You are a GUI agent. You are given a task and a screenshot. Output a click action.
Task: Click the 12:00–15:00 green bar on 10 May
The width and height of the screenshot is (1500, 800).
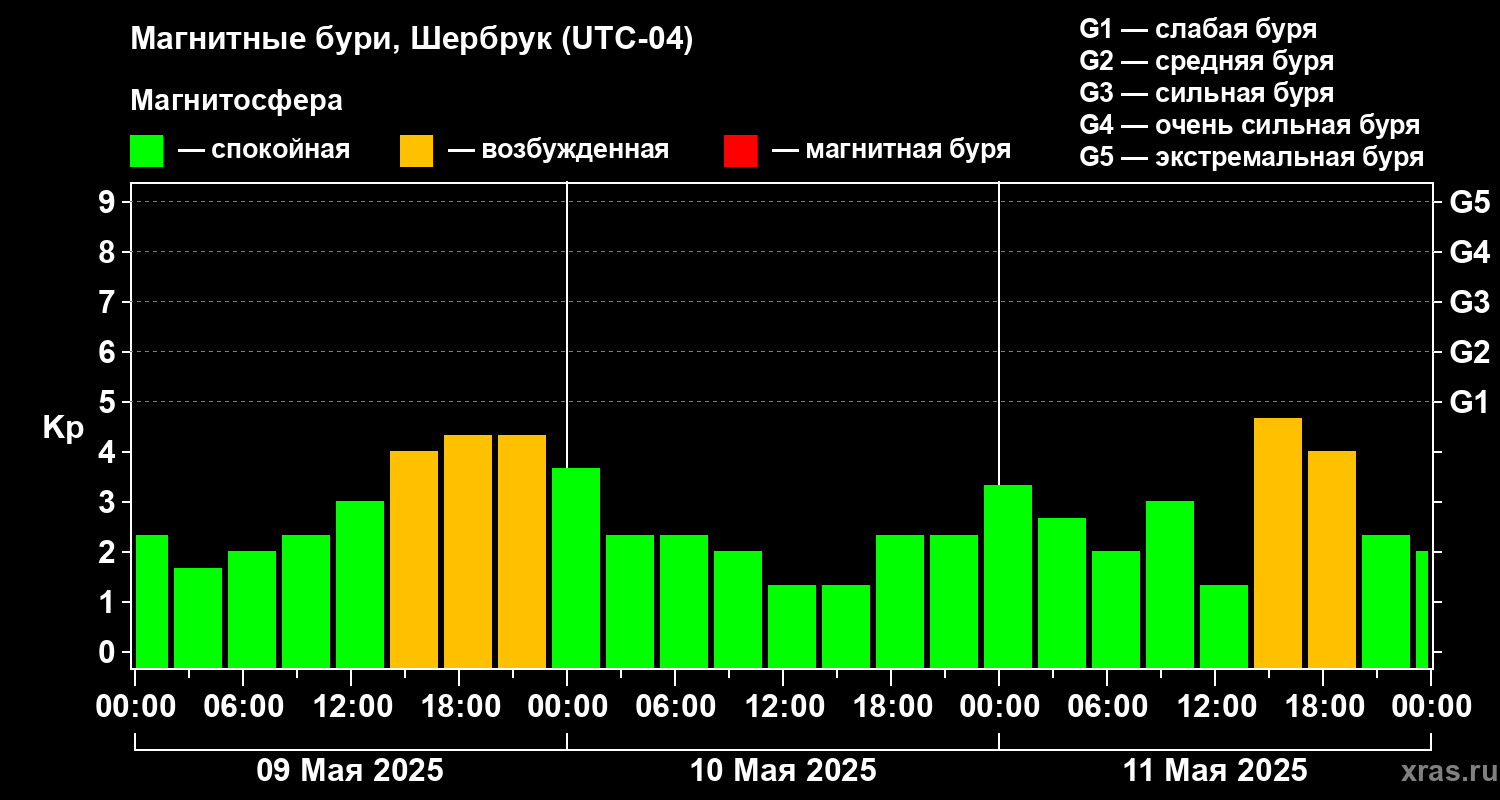click(x=792, y=626)
